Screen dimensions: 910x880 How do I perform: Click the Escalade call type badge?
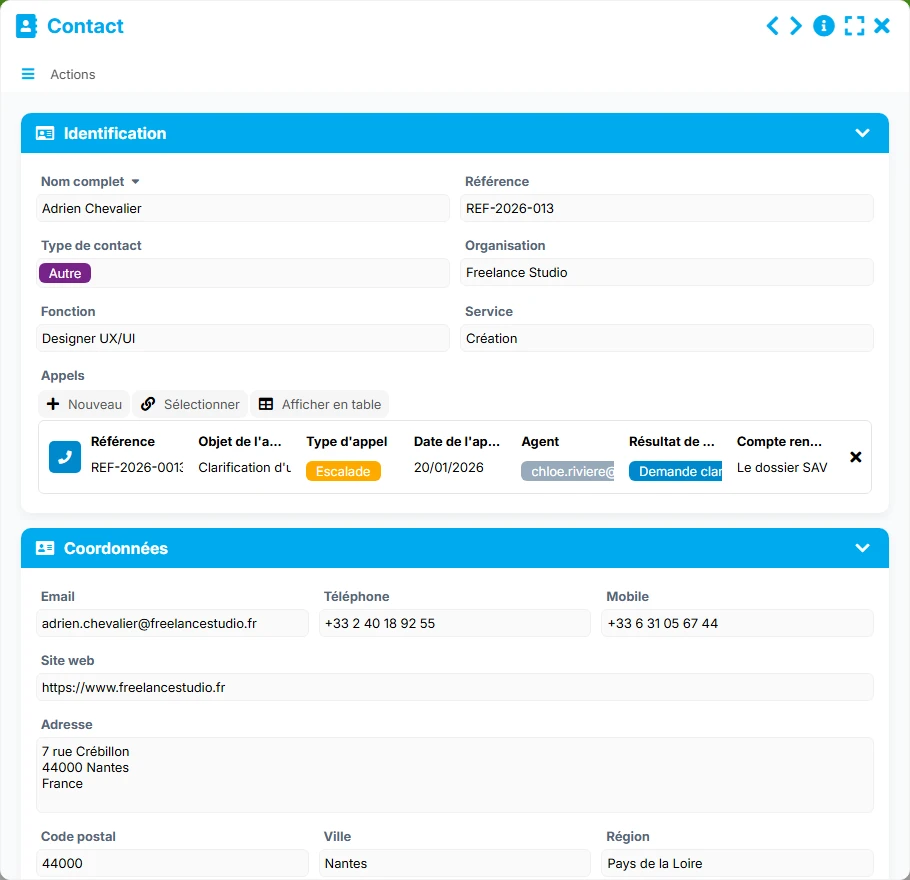[x=343, y=471]
